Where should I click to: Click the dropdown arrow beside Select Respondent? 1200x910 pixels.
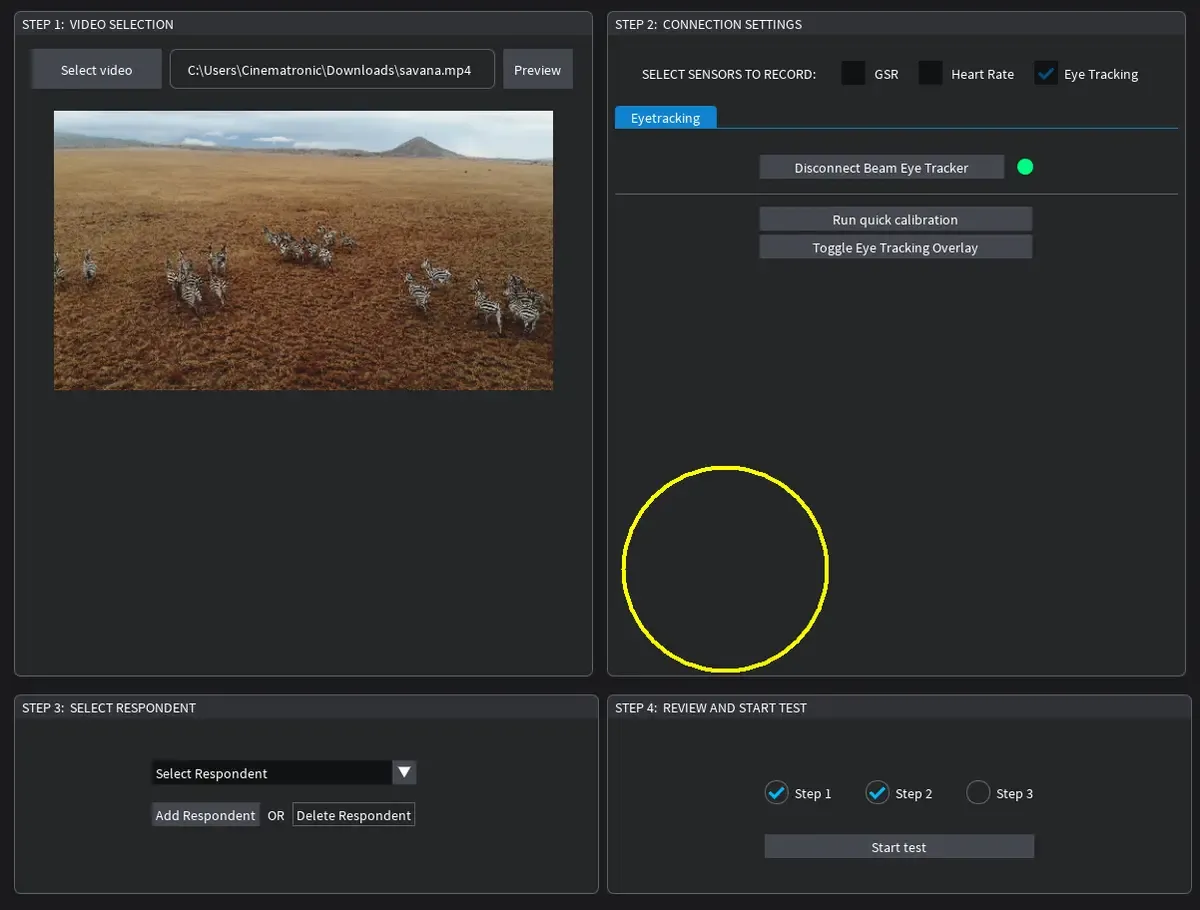point(404,772)
